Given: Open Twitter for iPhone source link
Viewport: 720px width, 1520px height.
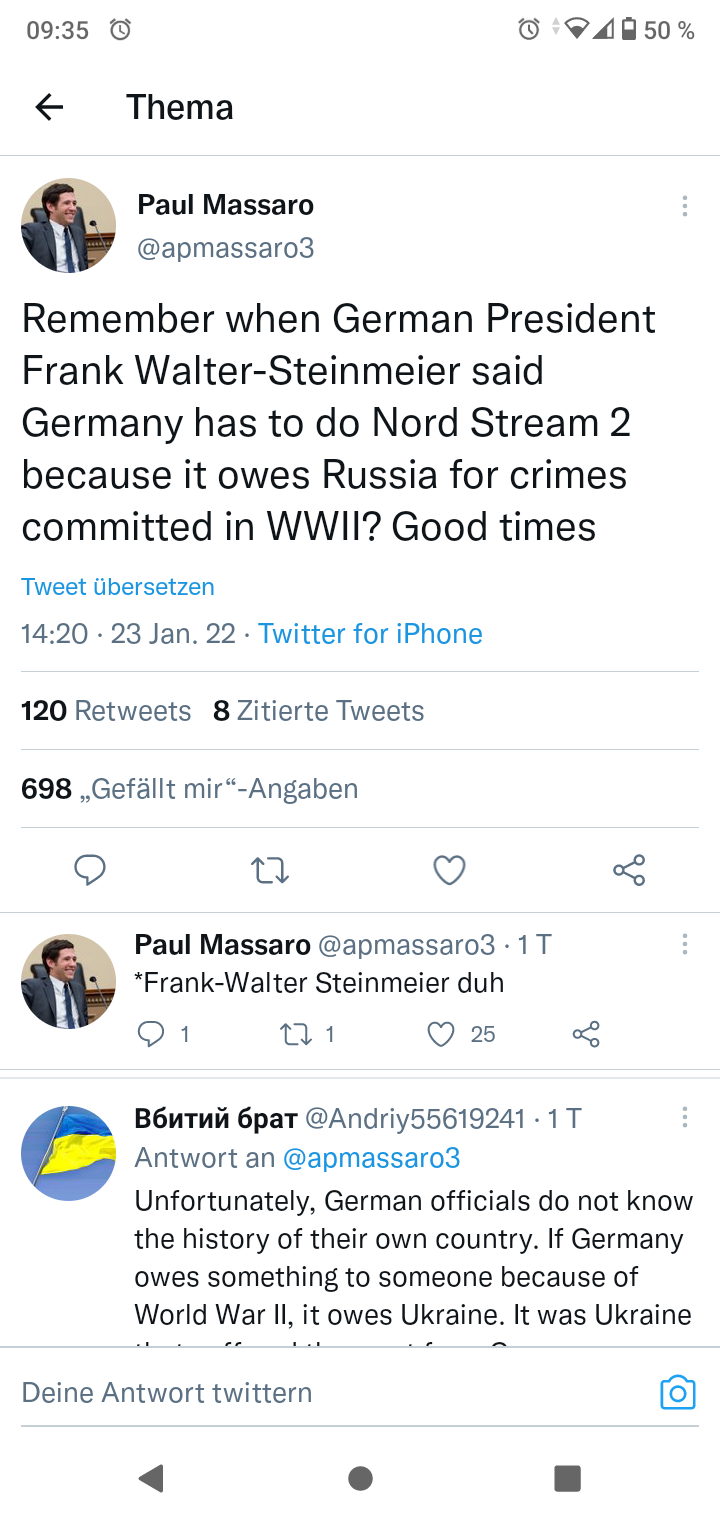Looking at the screenshot, I should pyautogui.click(x=370, y=634).
